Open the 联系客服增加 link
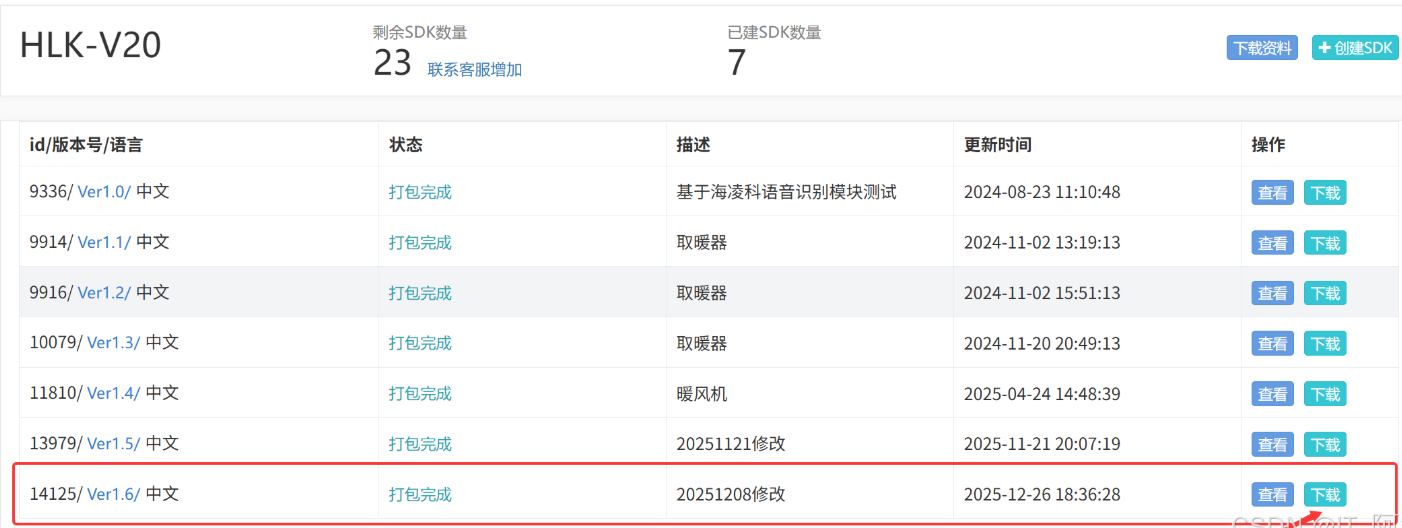This screenshot has height=528, width=1402. click(x=475, y=69)
